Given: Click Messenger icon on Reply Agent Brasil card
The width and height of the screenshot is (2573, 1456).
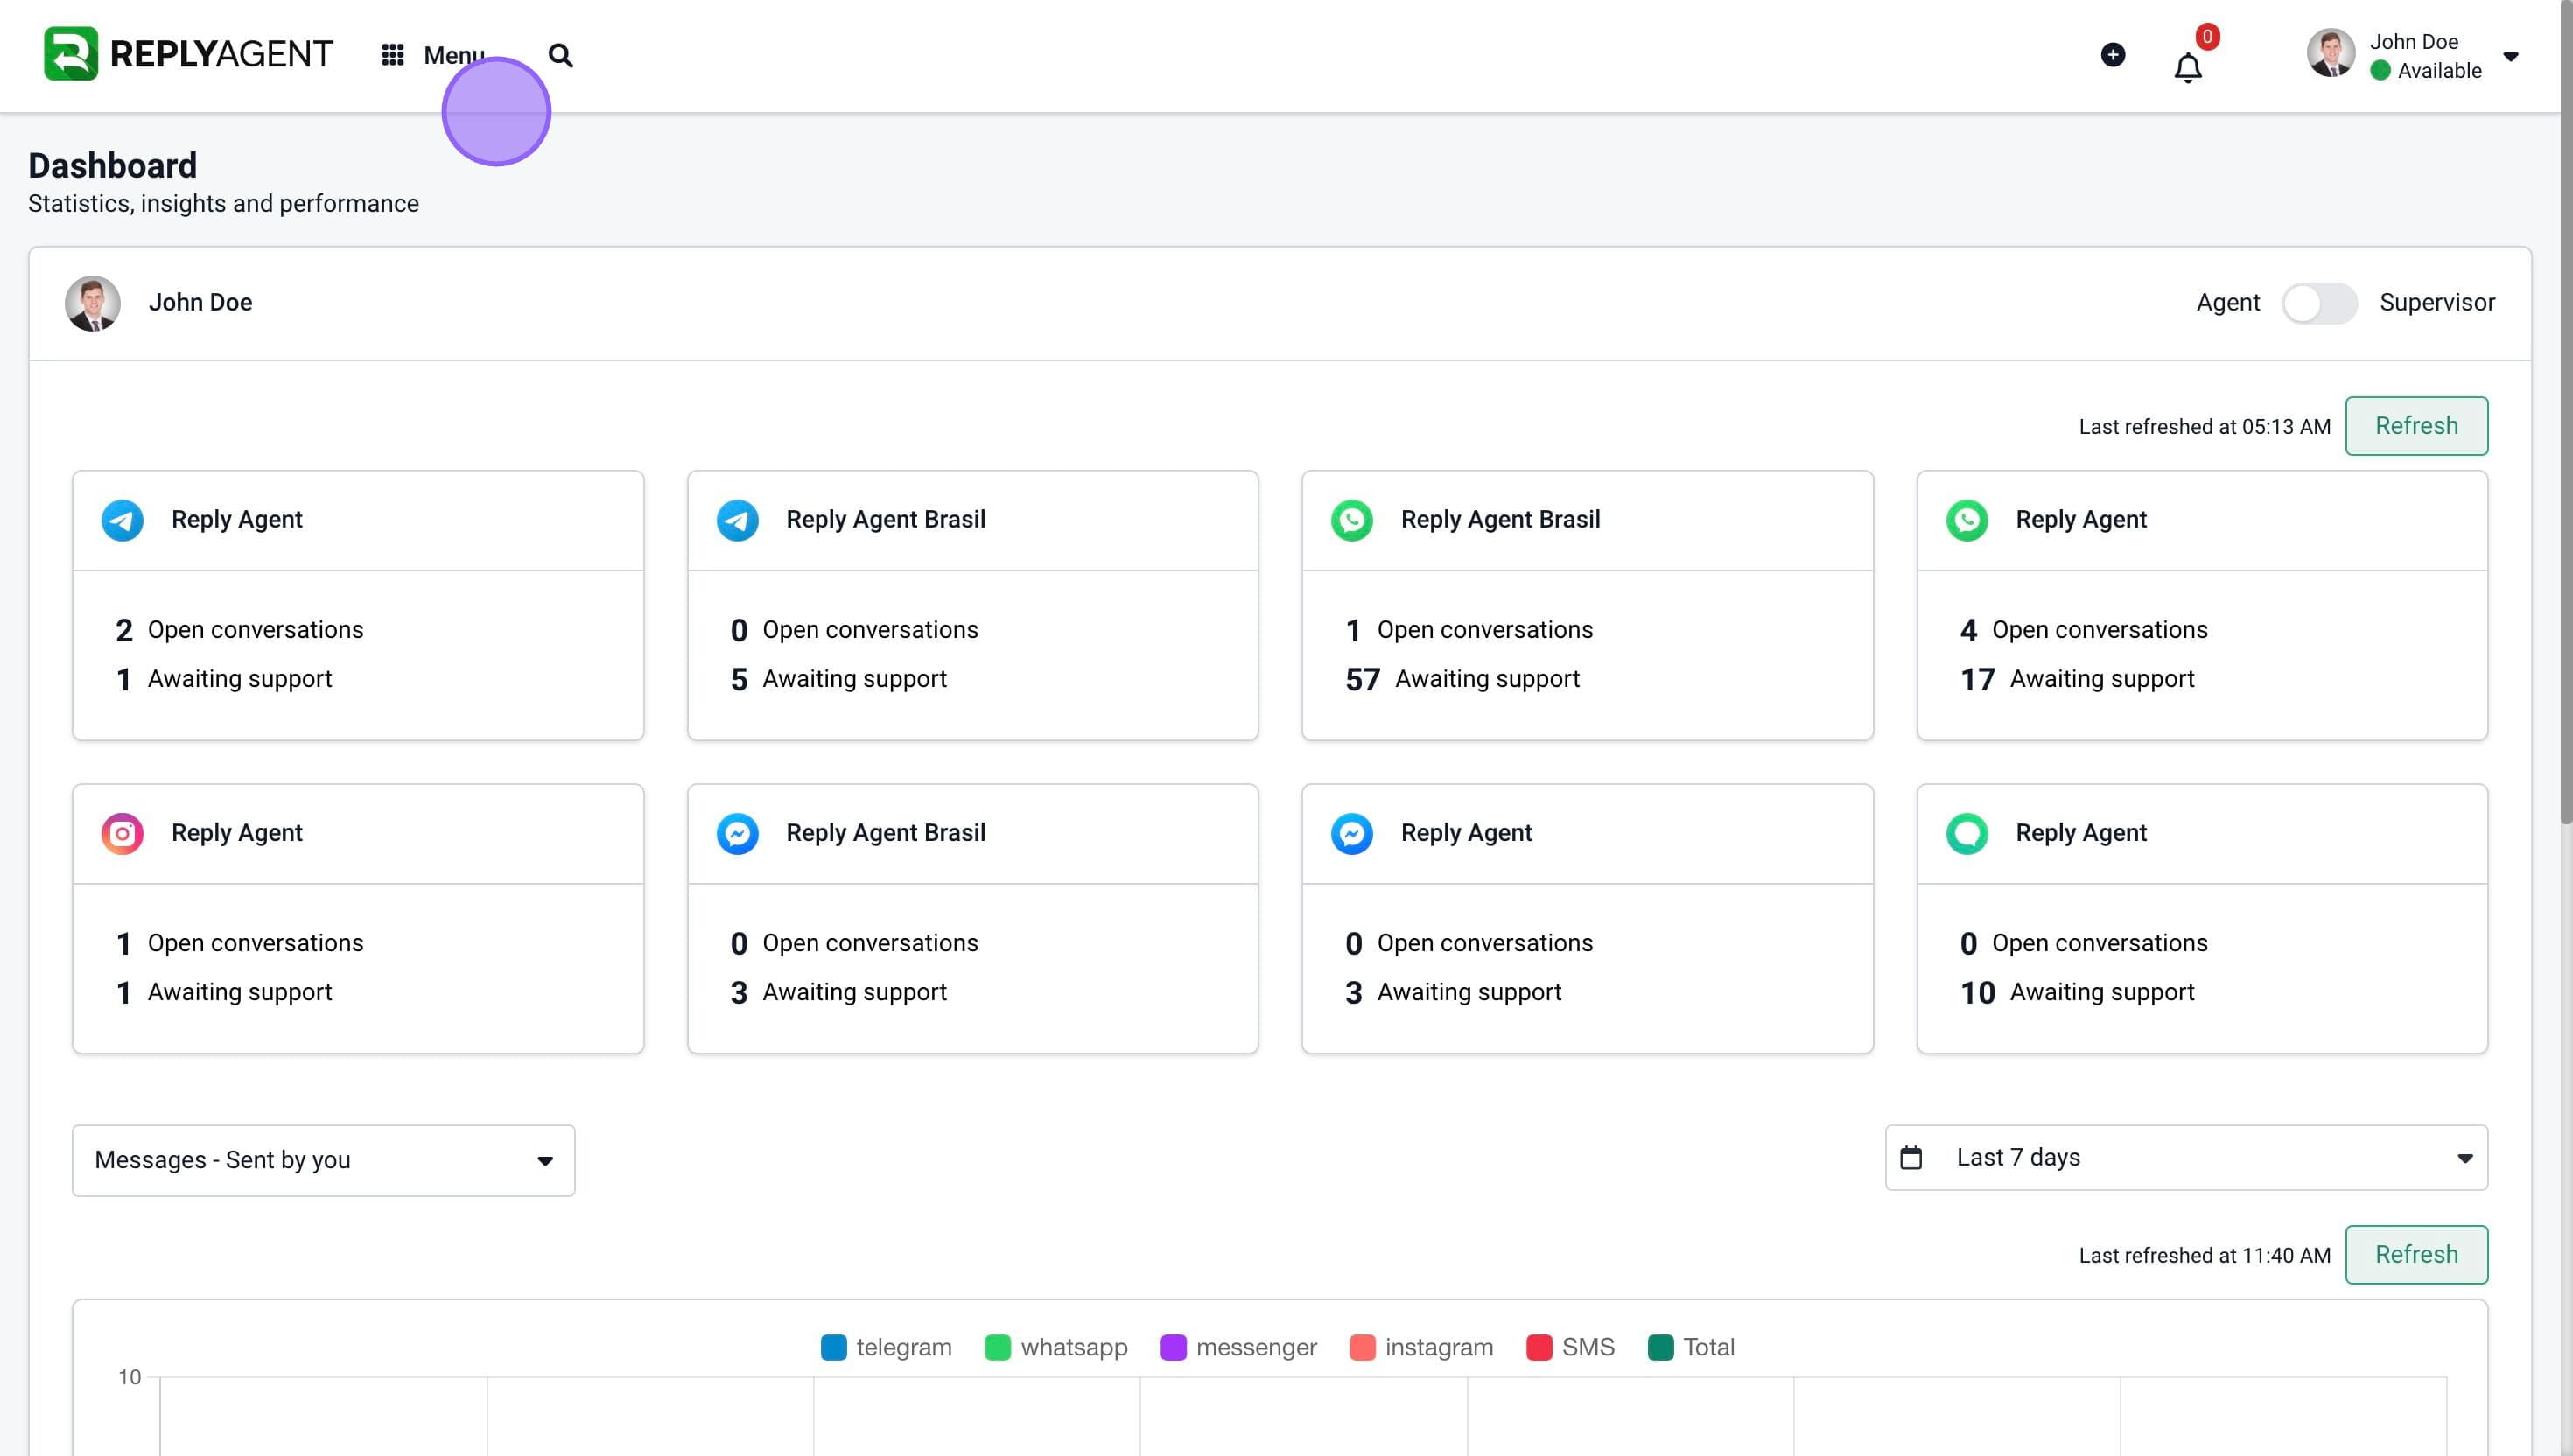Looking at the screenshot, I should coord(737,833).
